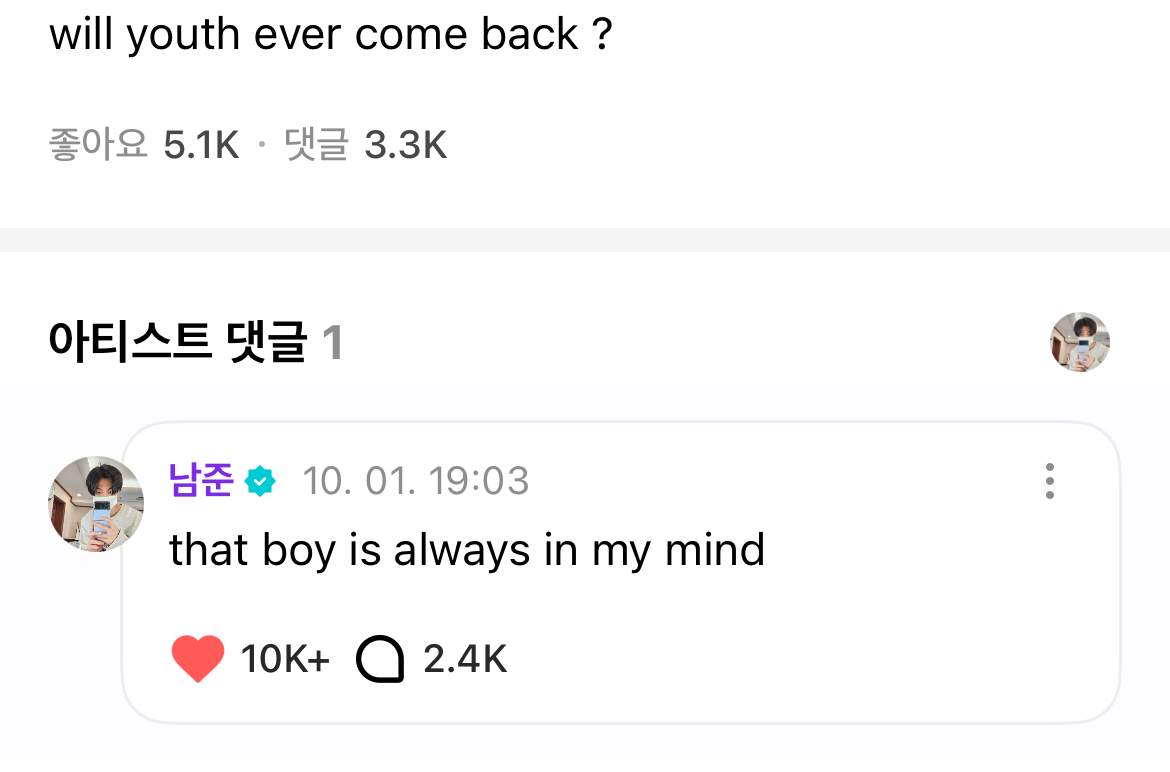Click the verified badge beside 남준
1170x772 pixels.
pyautogui.click(x=260, y=482)
